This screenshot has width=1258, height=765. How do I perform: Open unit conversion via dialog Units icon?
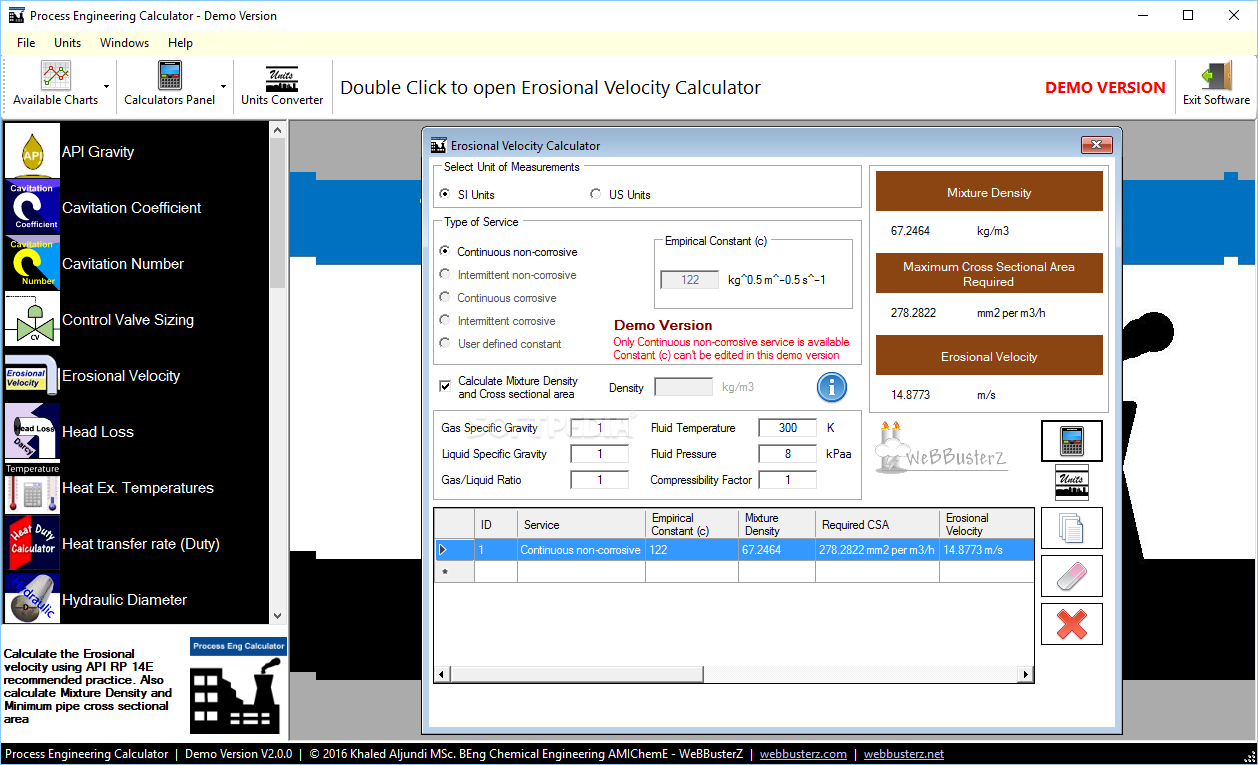click(1071, 482)
